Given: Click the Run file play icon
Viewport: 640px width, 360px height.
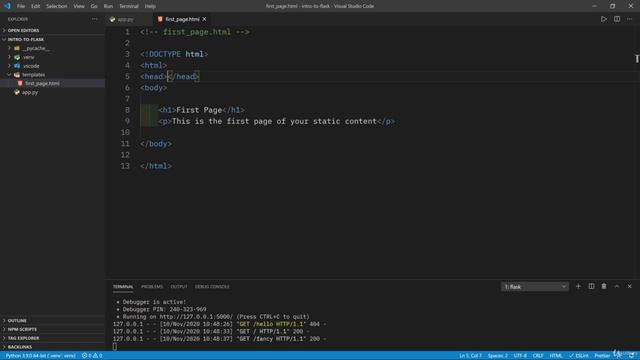Looking at the screenshot, I should [604, 19].
